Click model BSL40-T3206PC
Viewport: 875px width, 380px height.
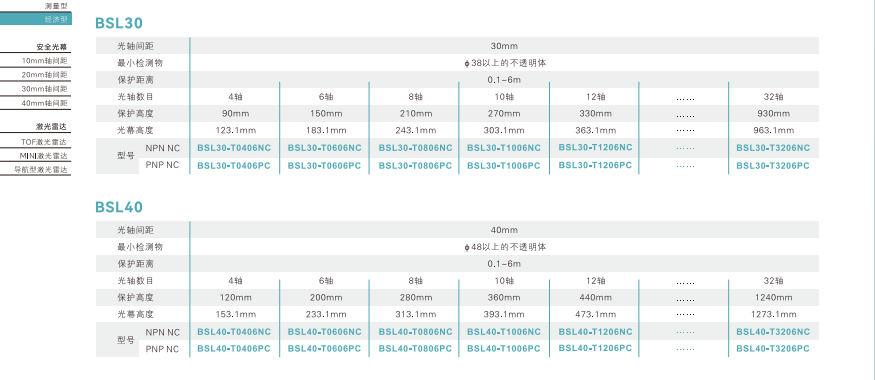(x=773, y=349)
